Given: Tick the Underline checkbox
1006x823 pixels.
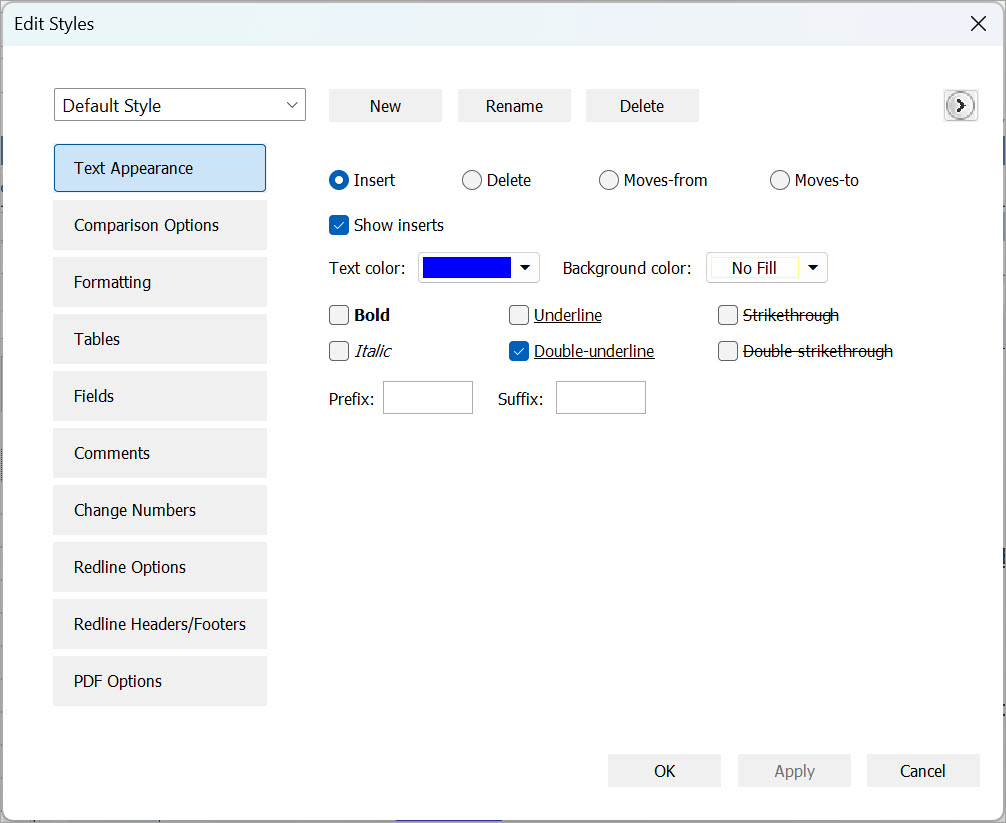Looking at the screenshot, I should pos(518,315).
